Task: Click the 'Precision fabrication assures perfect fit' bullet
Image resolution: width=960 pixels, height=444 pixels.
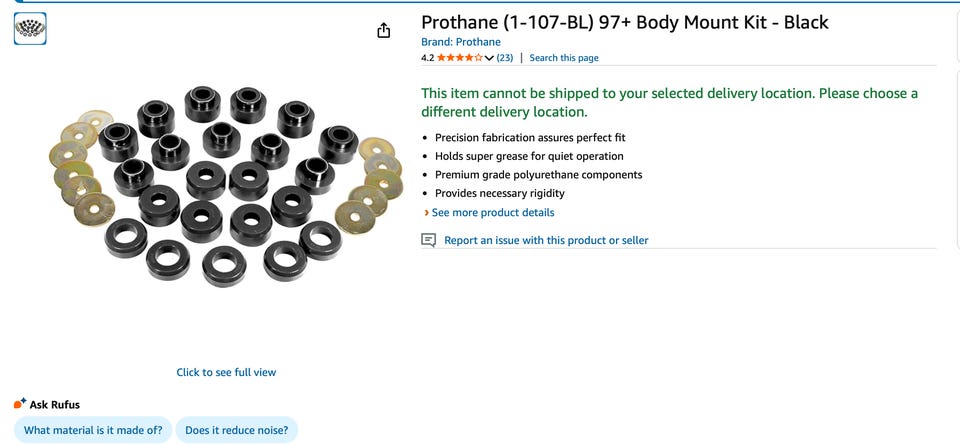Action: point(530,137)
